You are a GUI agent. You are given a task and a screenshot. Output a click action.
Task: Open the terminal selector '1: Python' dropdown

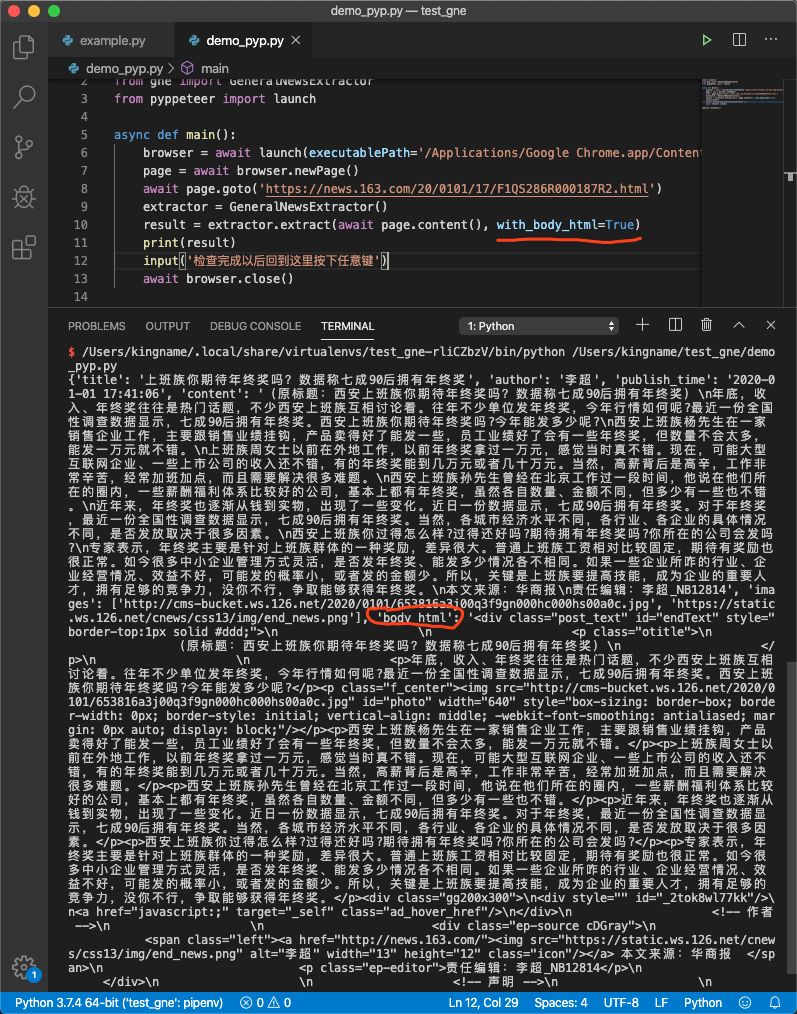click(x=539, y=327)
